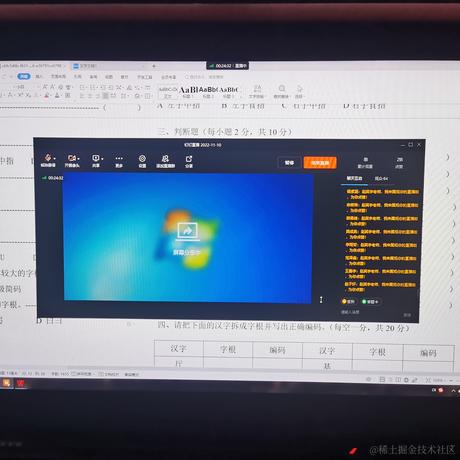This screenshot has width=460, height=460.
Task: Click the first 汉字 header cell in the table
Action: (x=179, y=349)
